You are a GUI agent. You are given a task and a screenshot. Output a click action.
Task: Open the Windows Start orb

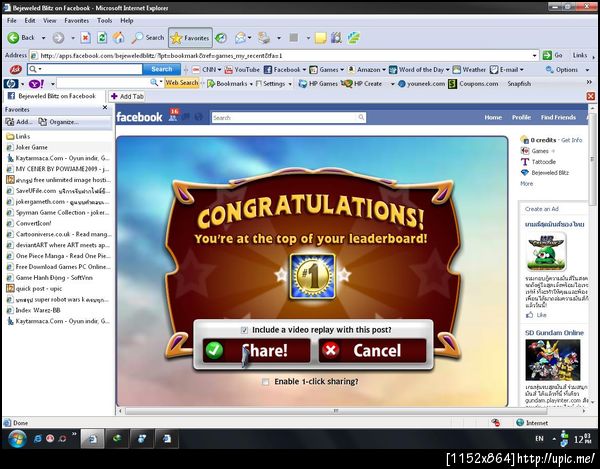pos(18,439)
